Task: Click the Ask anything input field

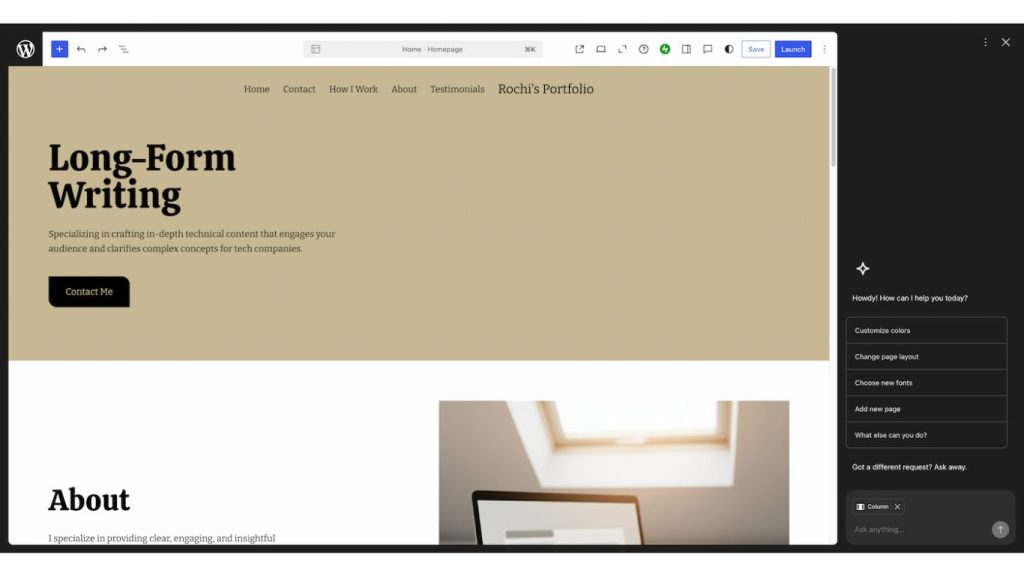Action: coord(910,529)
